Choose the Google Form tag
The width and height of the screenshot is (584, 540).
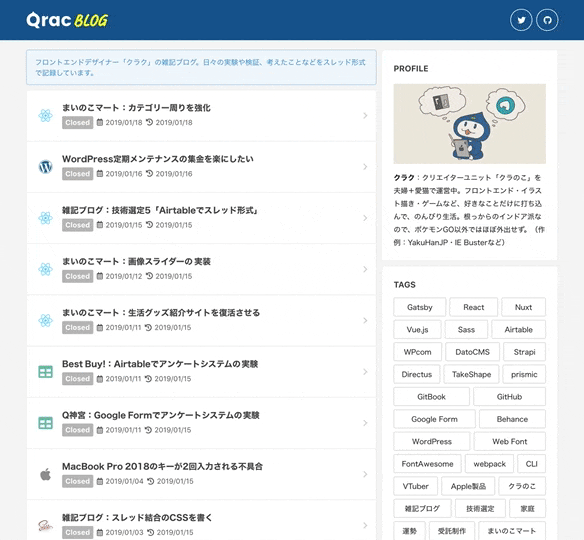[434, 419]
